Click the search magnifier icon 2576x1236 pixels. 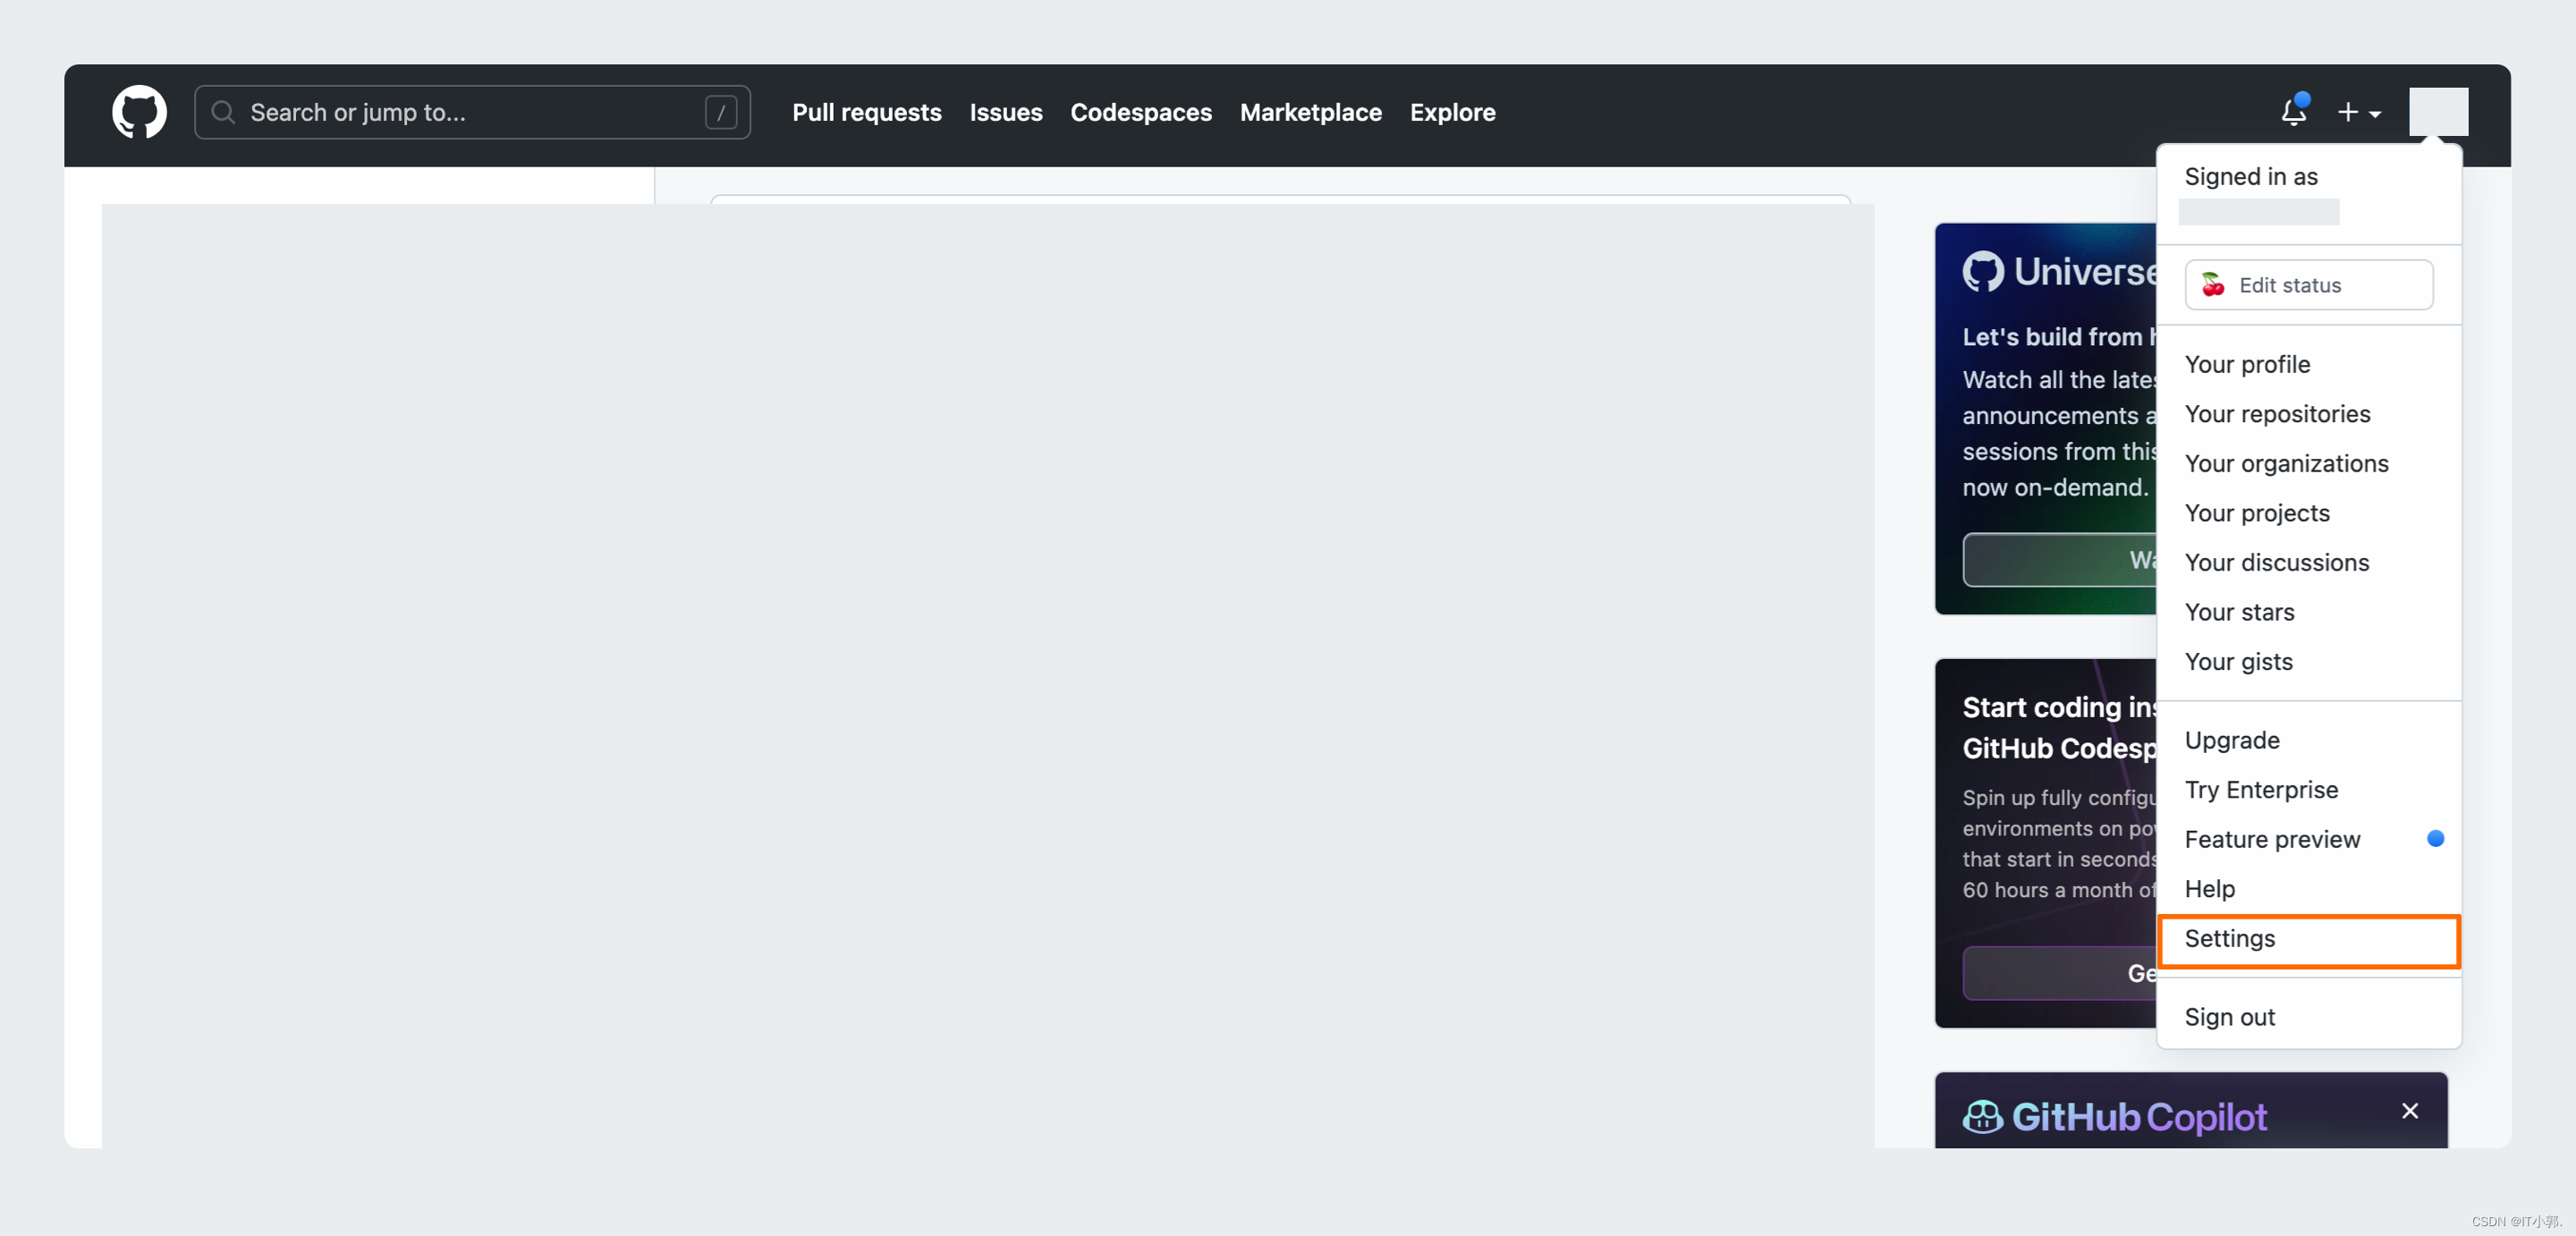pos(223,112)
